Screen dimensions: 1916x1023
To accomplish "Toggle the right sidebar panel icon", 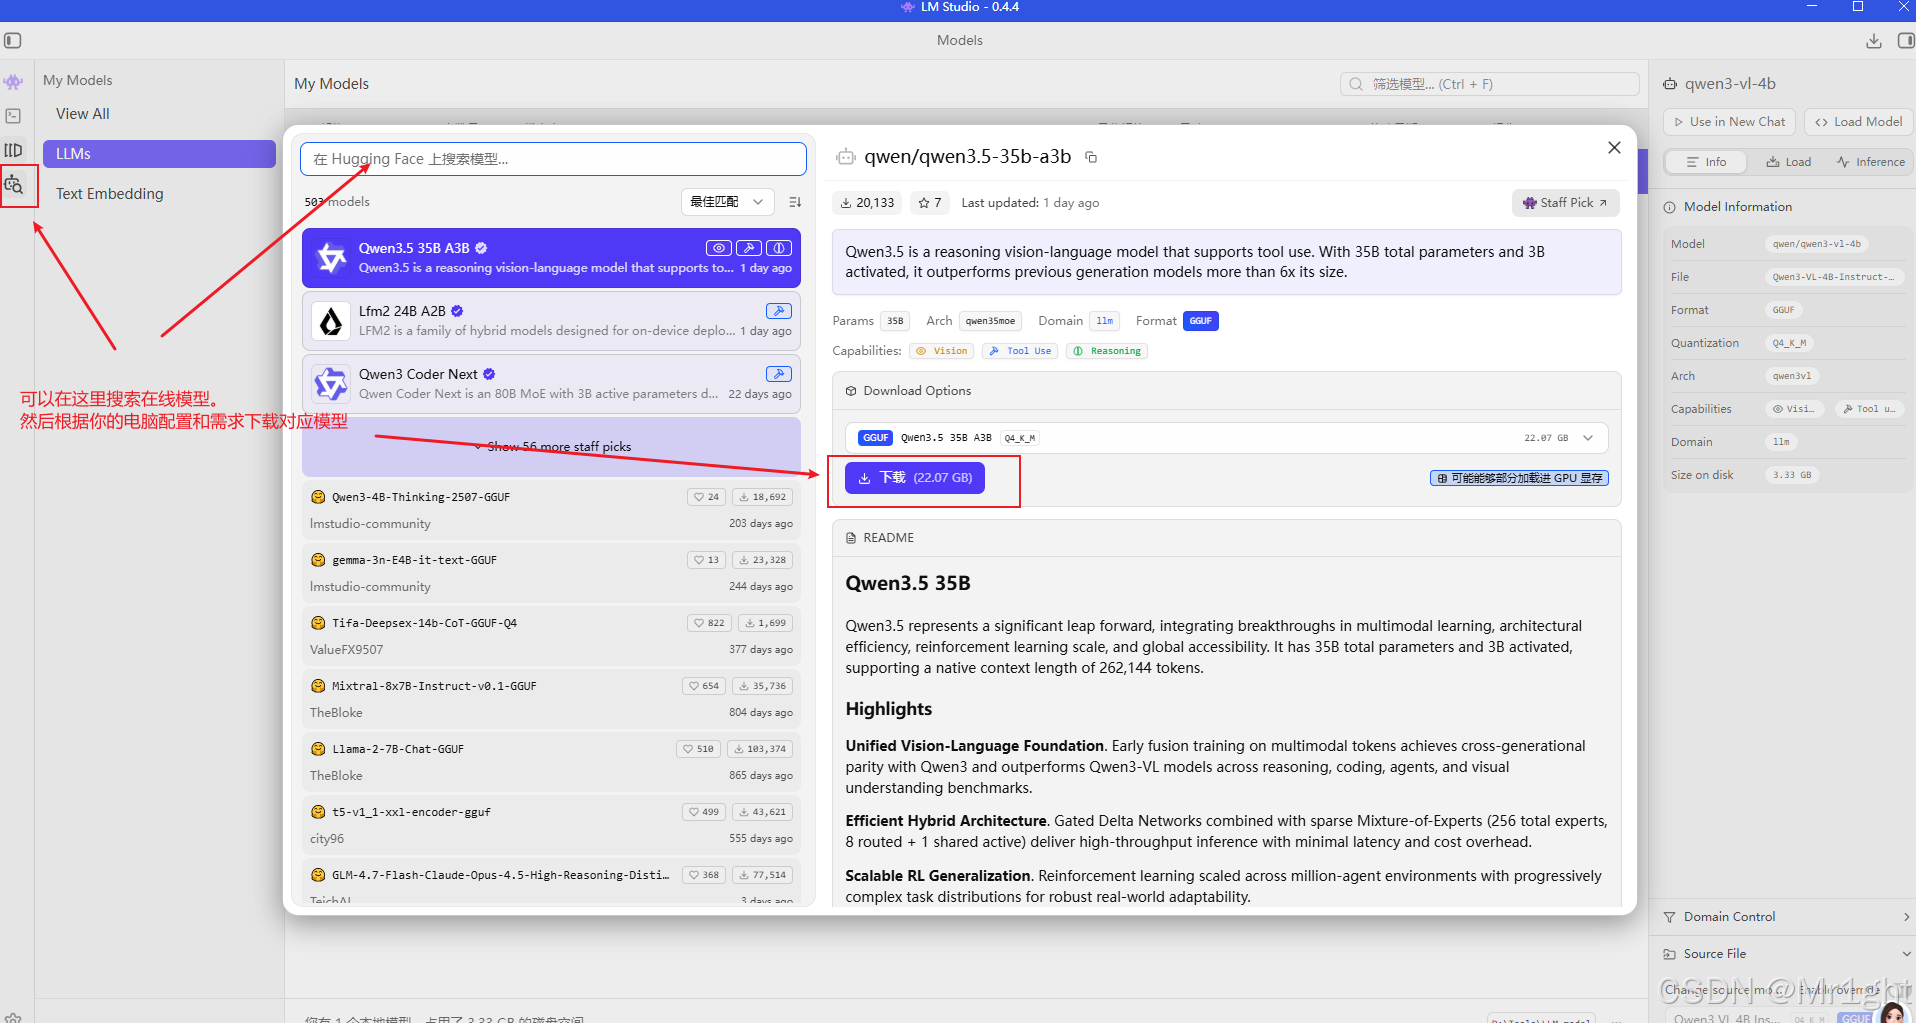I will pos(1906,41).
